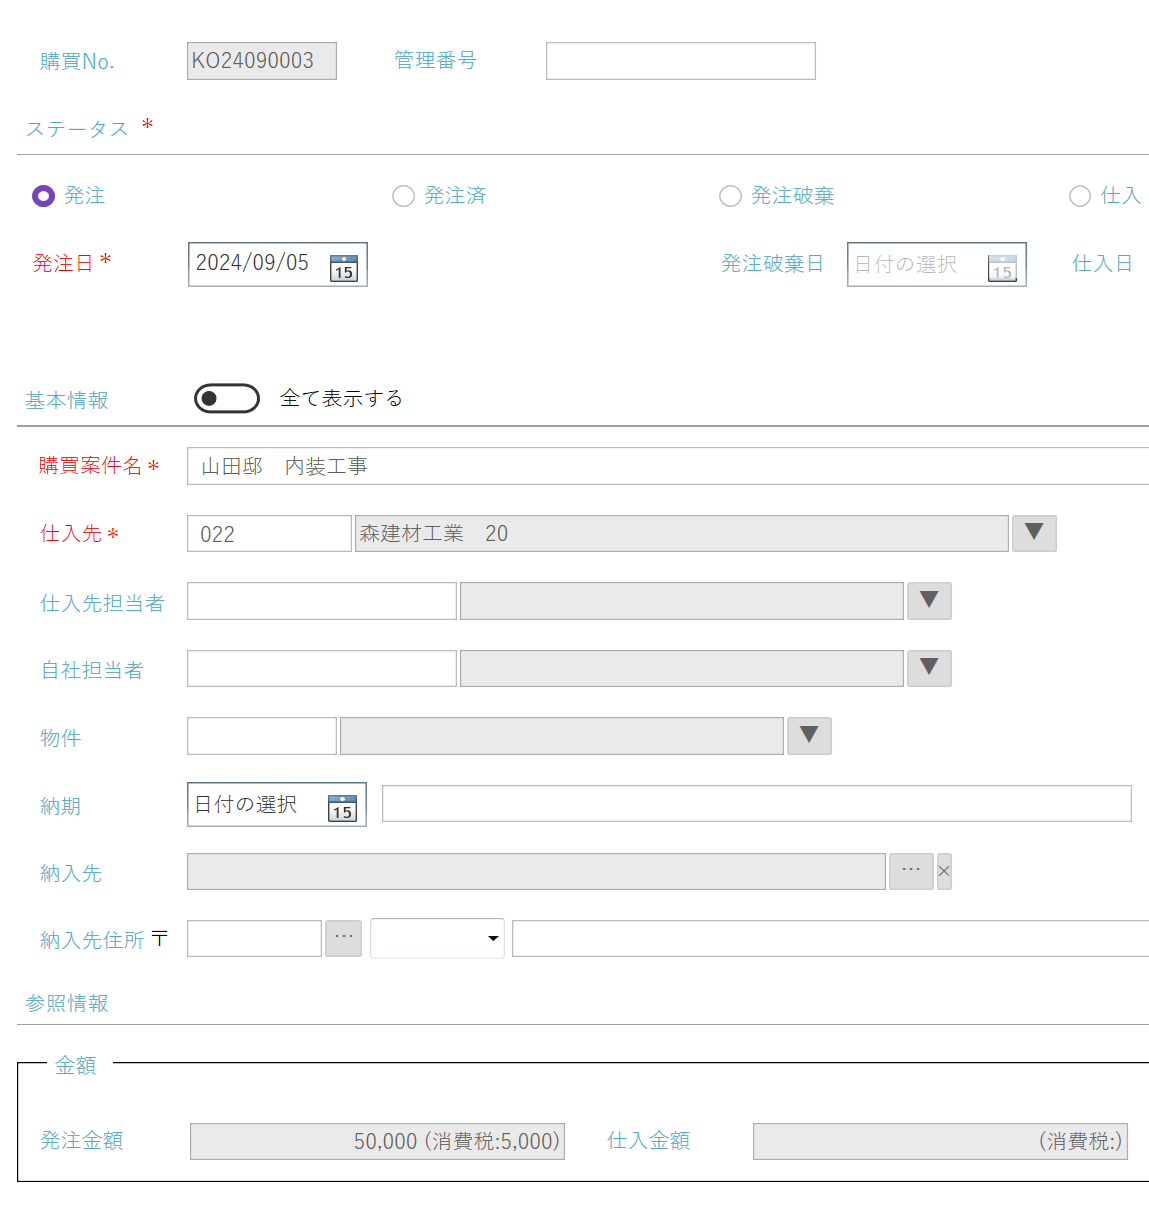This screenshot has height=1222, width=1149.
Task: Select the 仕入 status radio button
Action: click(1080, 196)
